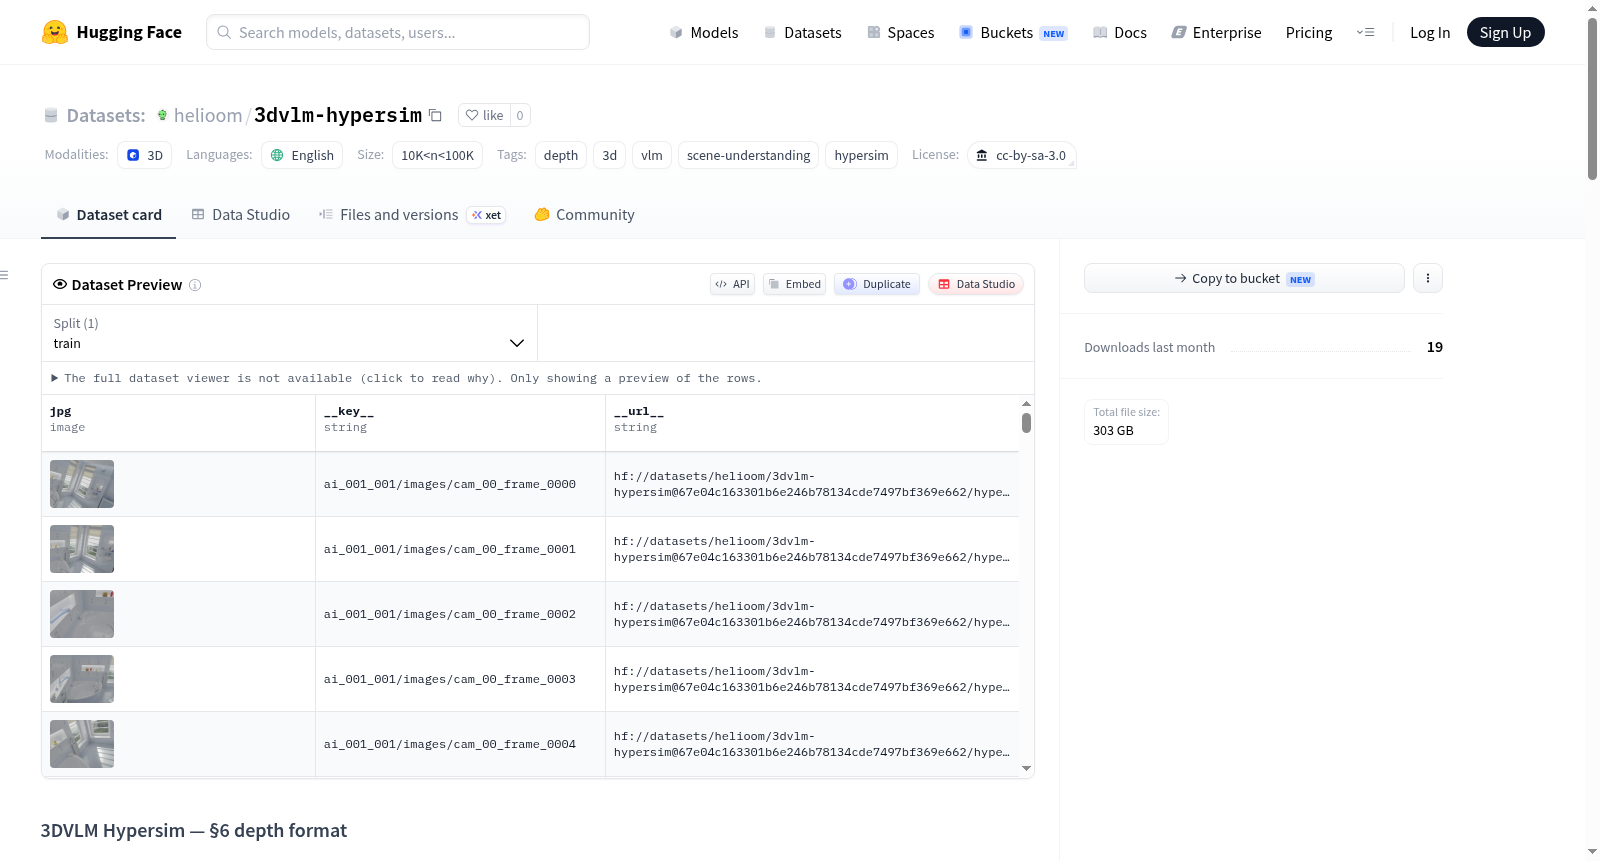Open Models in the top navigation

(x=703, y=32)
